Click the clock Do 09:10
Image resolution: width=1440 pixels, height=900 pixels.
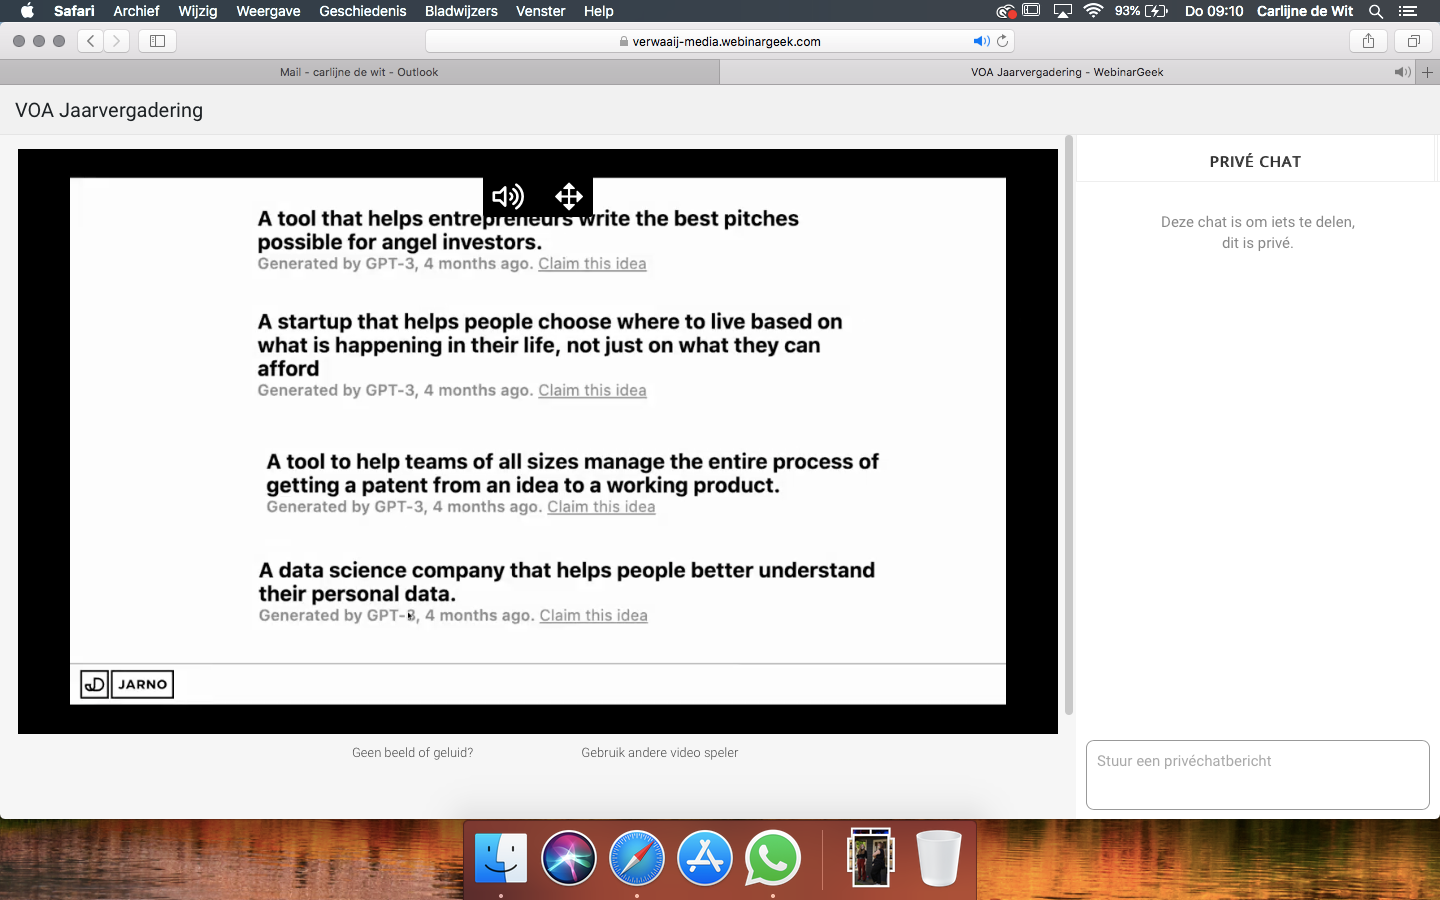[x=1214, y=11]
